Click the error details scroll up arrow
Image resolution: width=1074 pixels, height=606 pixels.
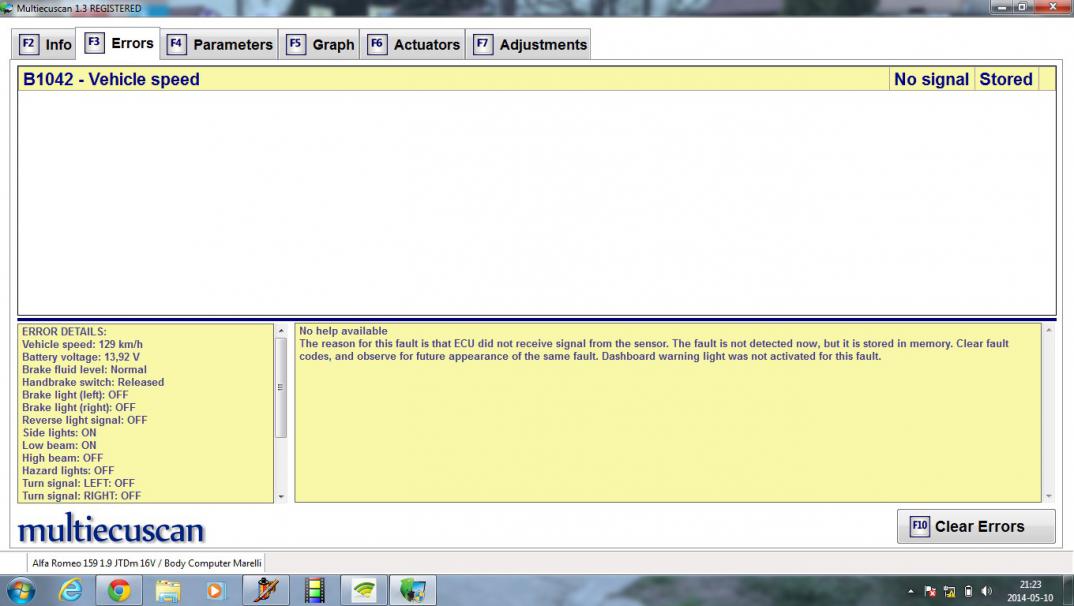coord(281,331)
